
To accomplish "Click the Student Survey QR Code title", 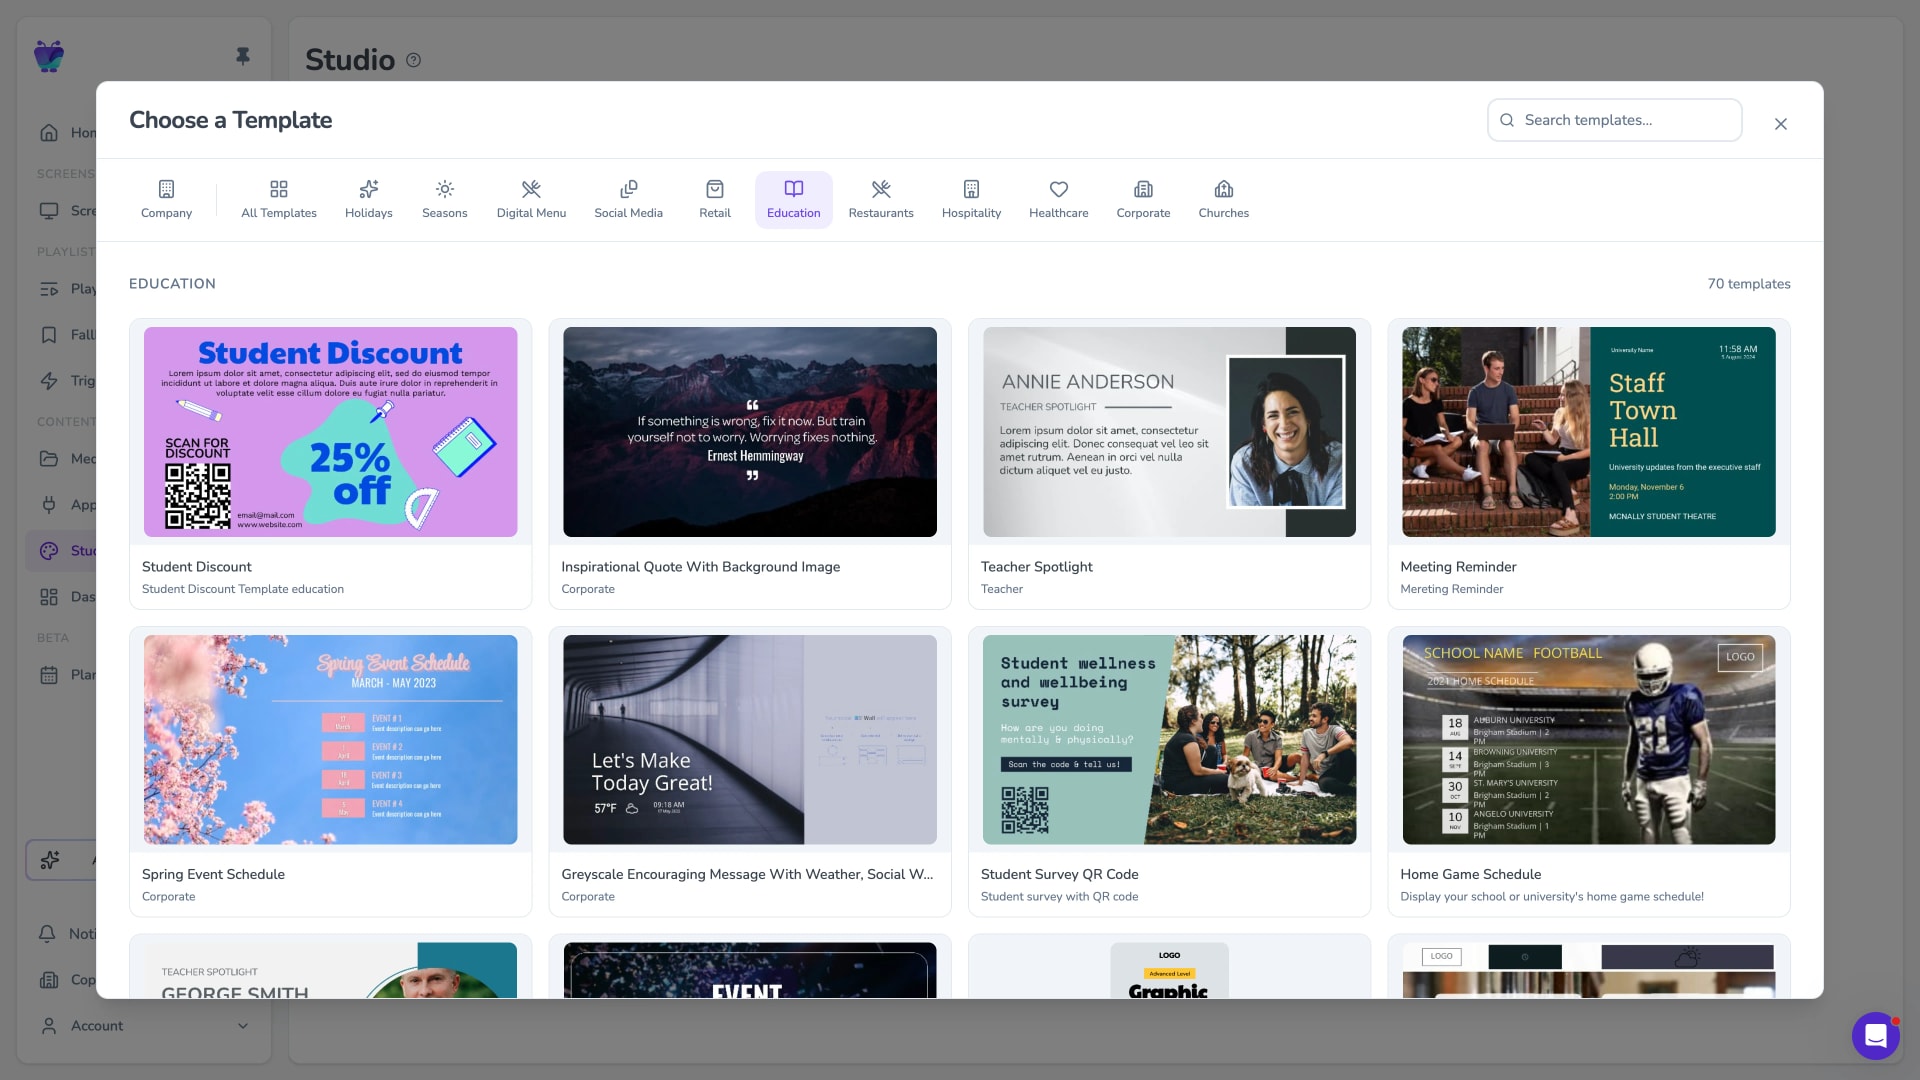I will tap(1060, 874).
